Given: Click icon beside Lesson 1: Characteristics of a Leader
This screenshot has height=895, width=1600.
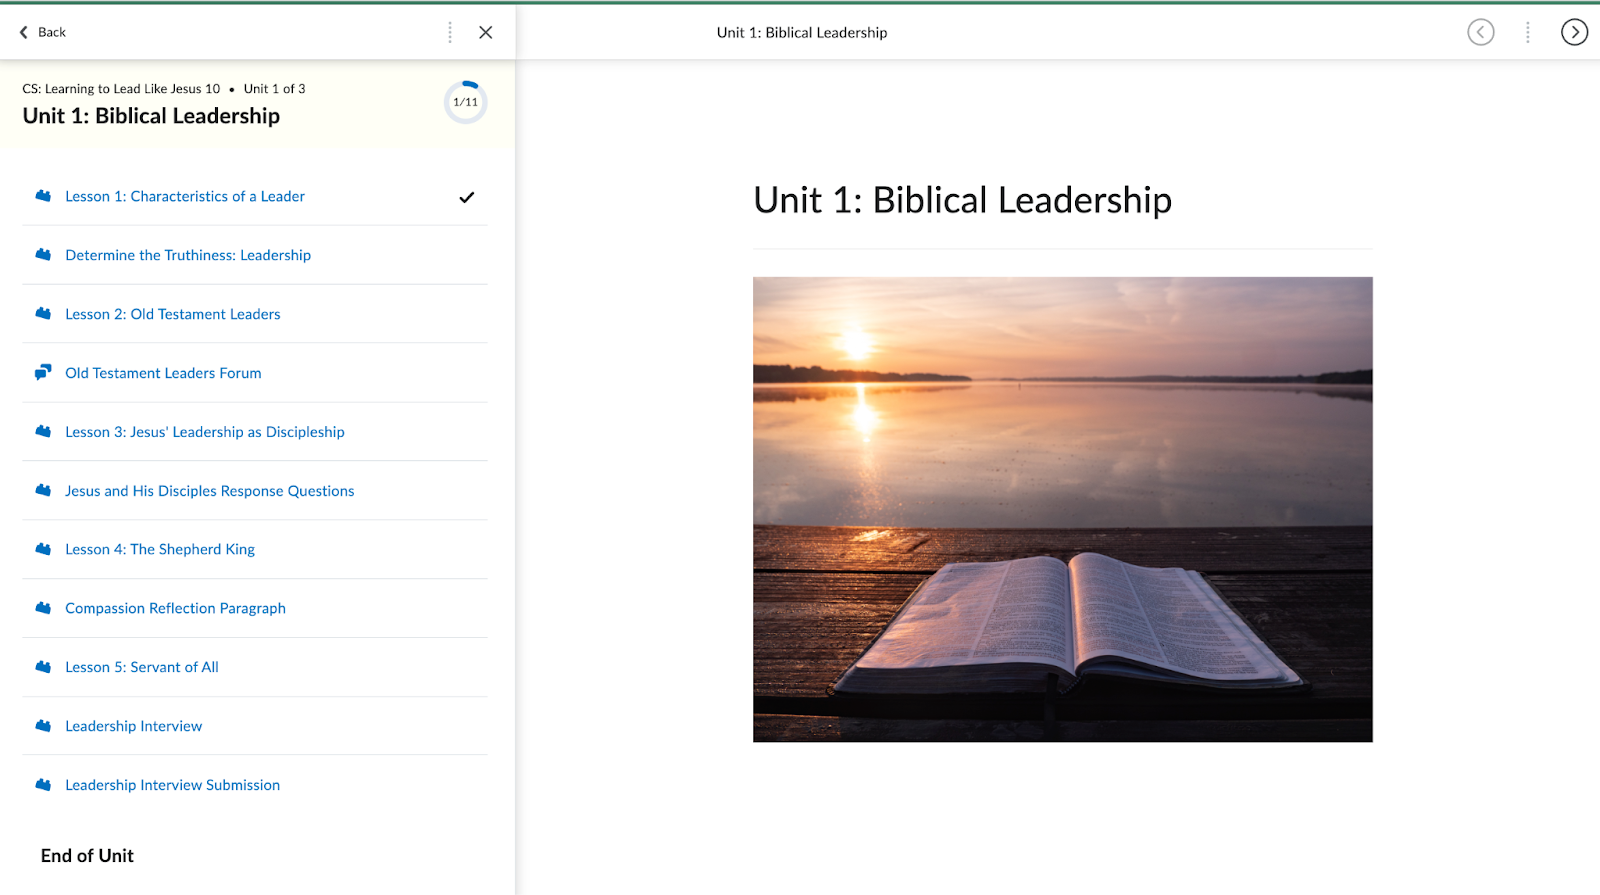Looking at the screenshot, I should click(x=43, y=196).
